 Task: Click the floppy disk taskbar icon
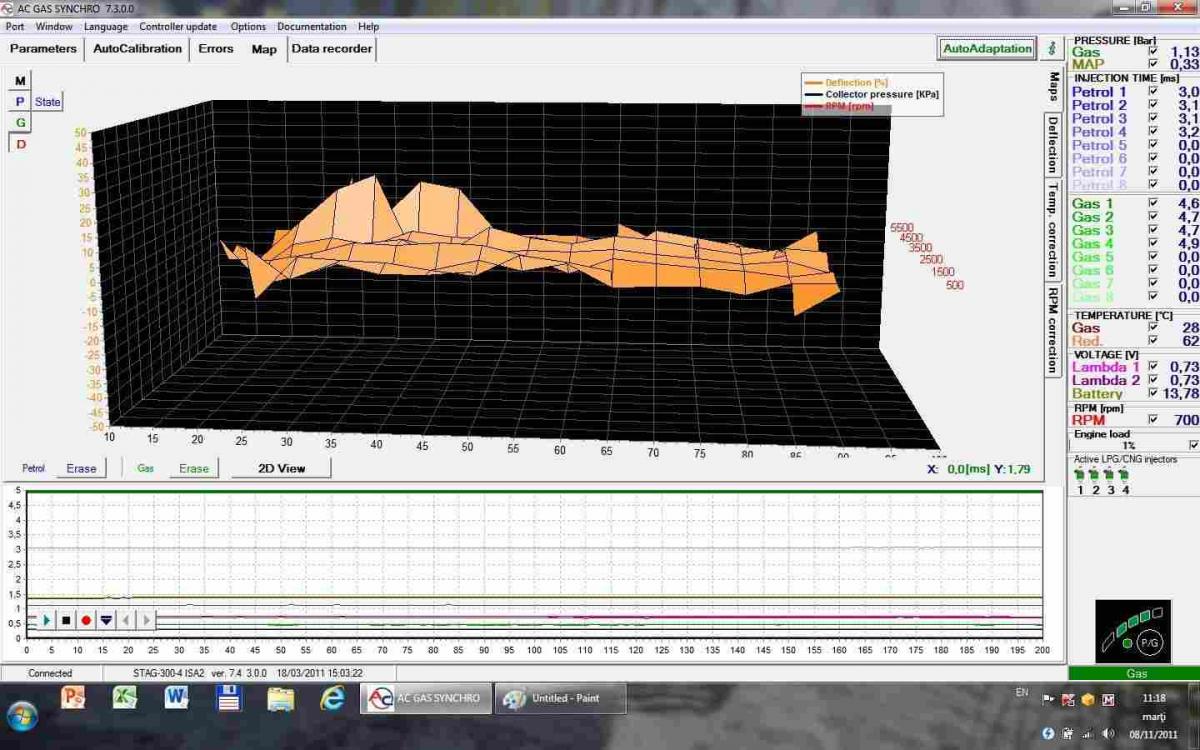coord(229,697)
